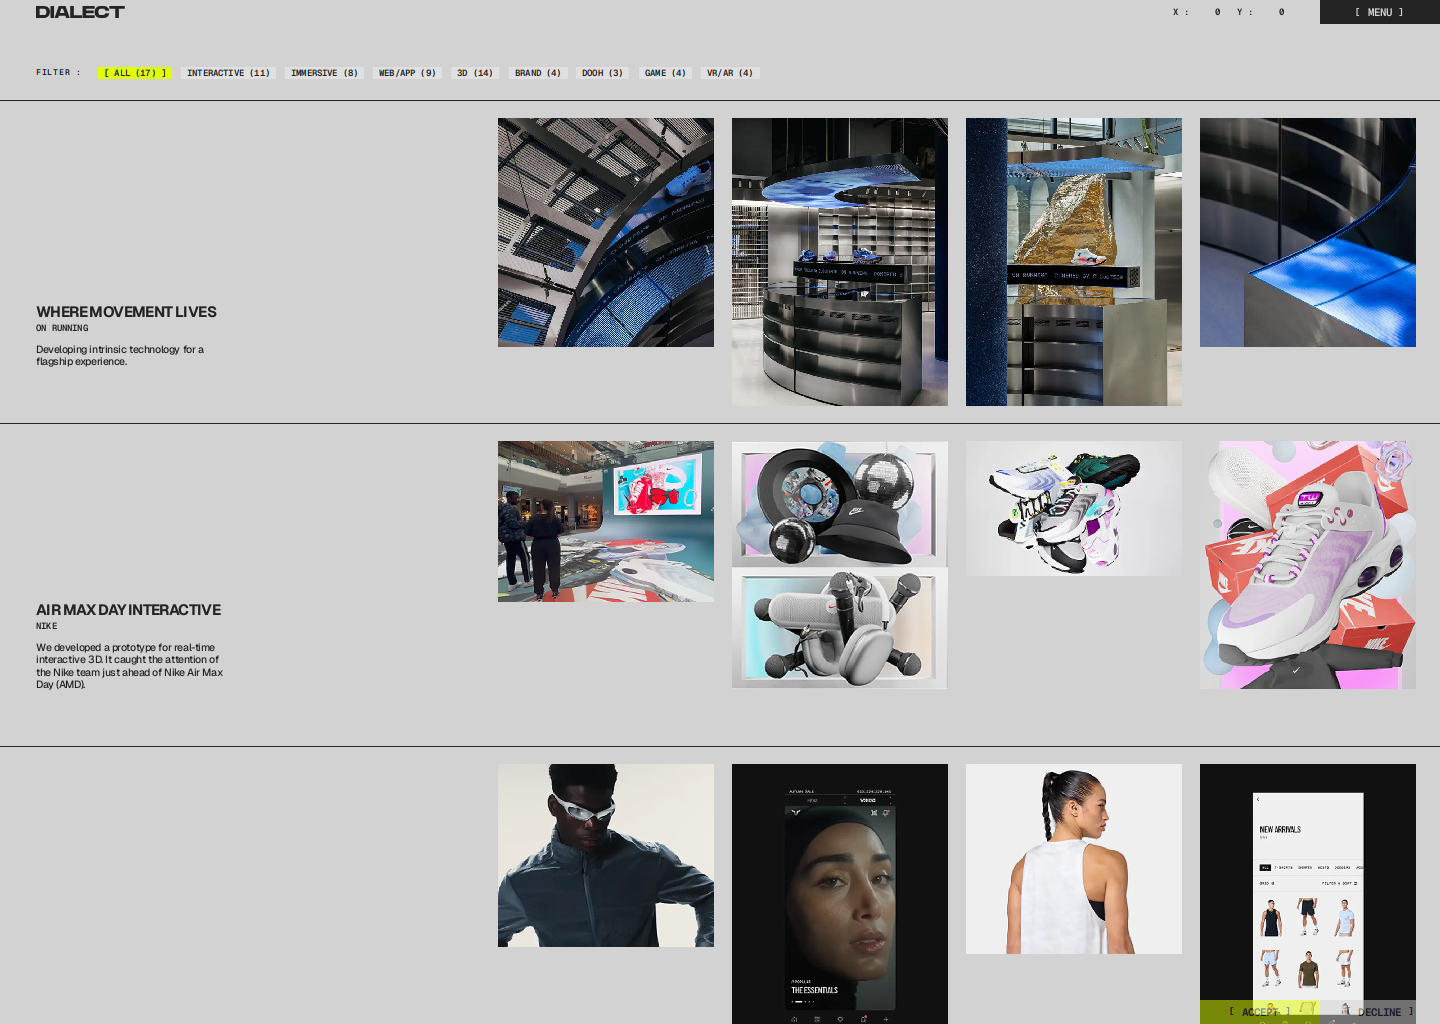Image resolution: width=1440 pixels, height=1024 pixels.
Task: Open the gold rock display thumbnail
Action: point(1073,262)
